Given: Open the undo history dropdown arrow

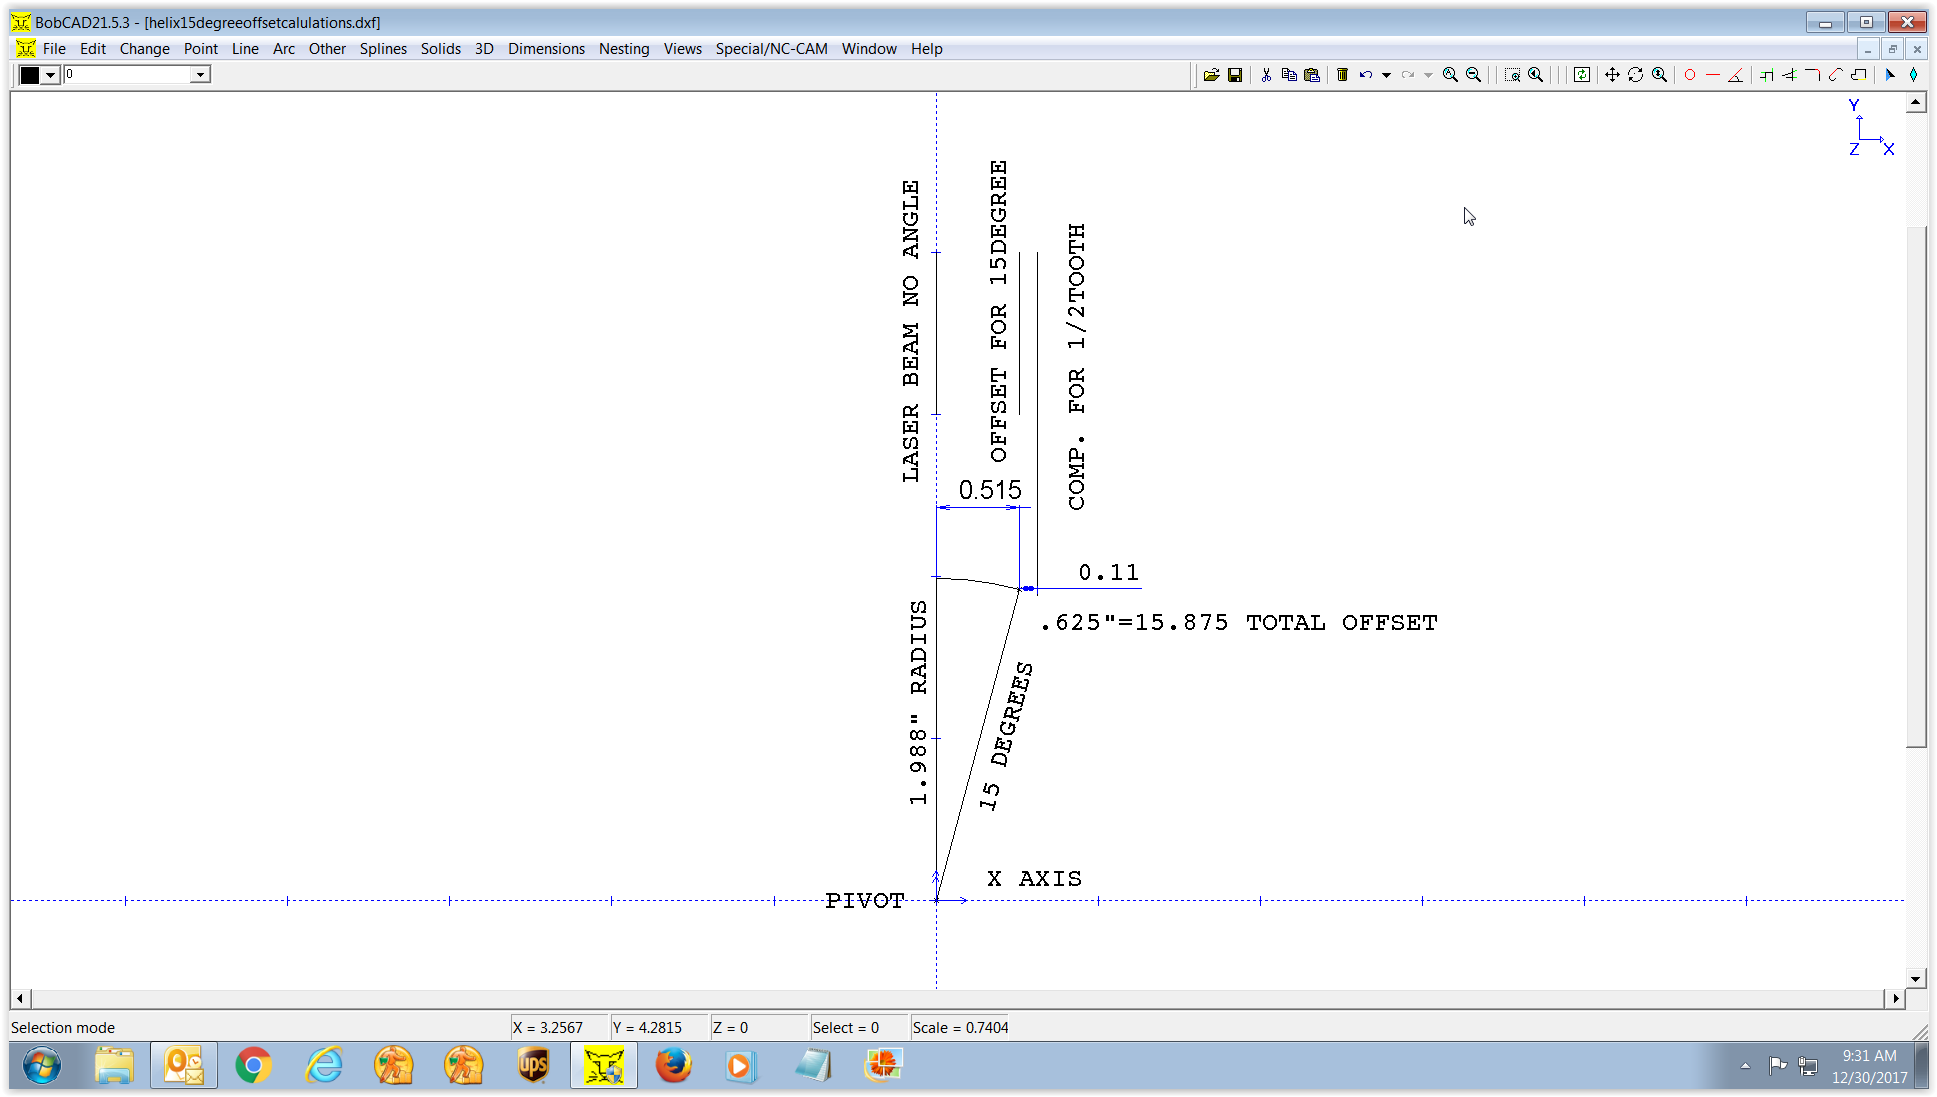Looking at the screenshot, I should point(1386,75).
